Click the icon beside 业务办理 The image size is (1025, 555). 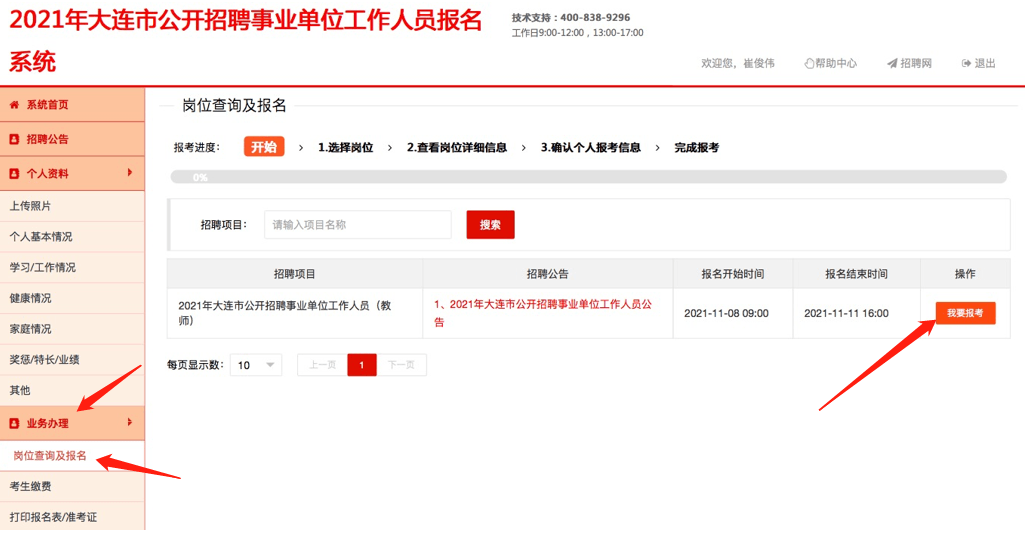[15, 424]
